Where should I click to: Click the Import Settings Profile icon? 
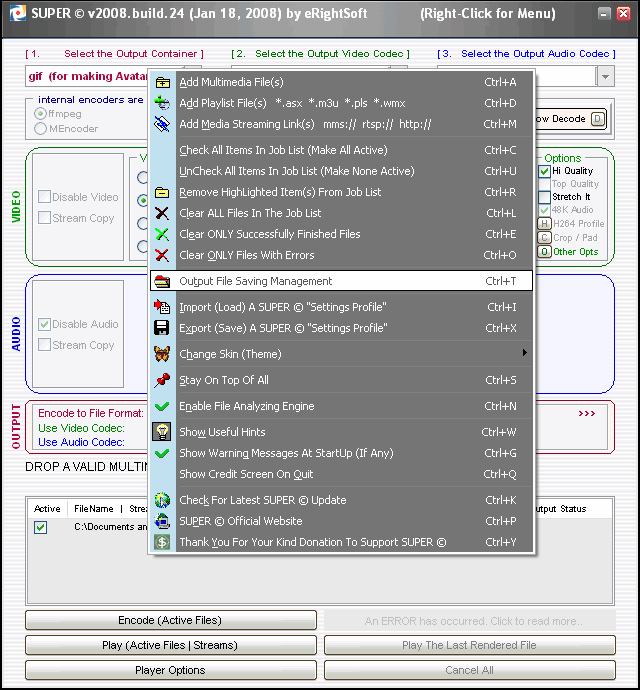pyautogui.click(x=162, y=307)
